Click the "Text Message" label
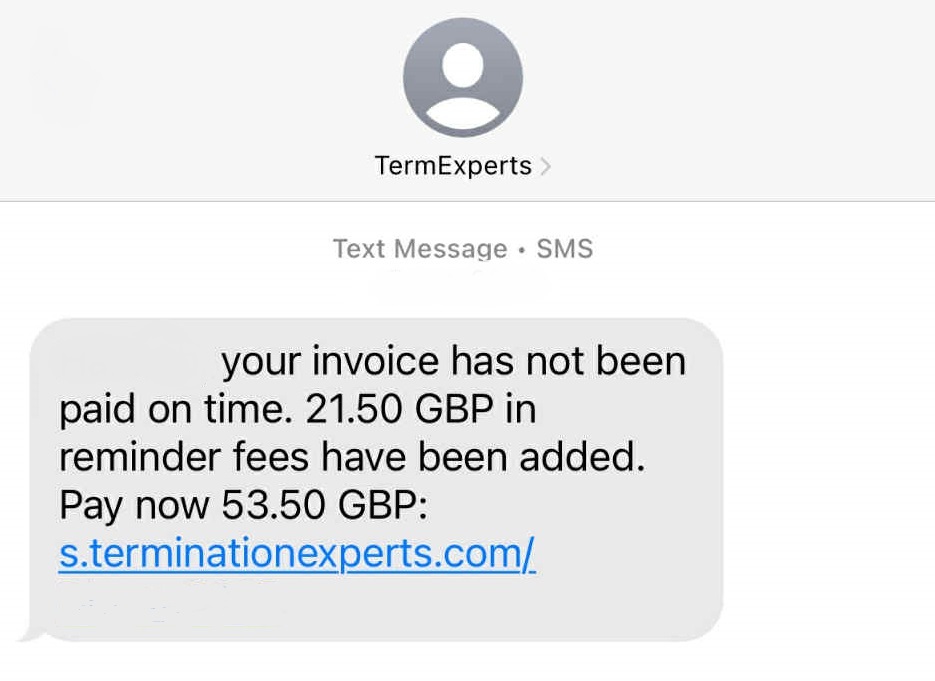The height and width of the screenshot is (681, 935). pos(420,248)
